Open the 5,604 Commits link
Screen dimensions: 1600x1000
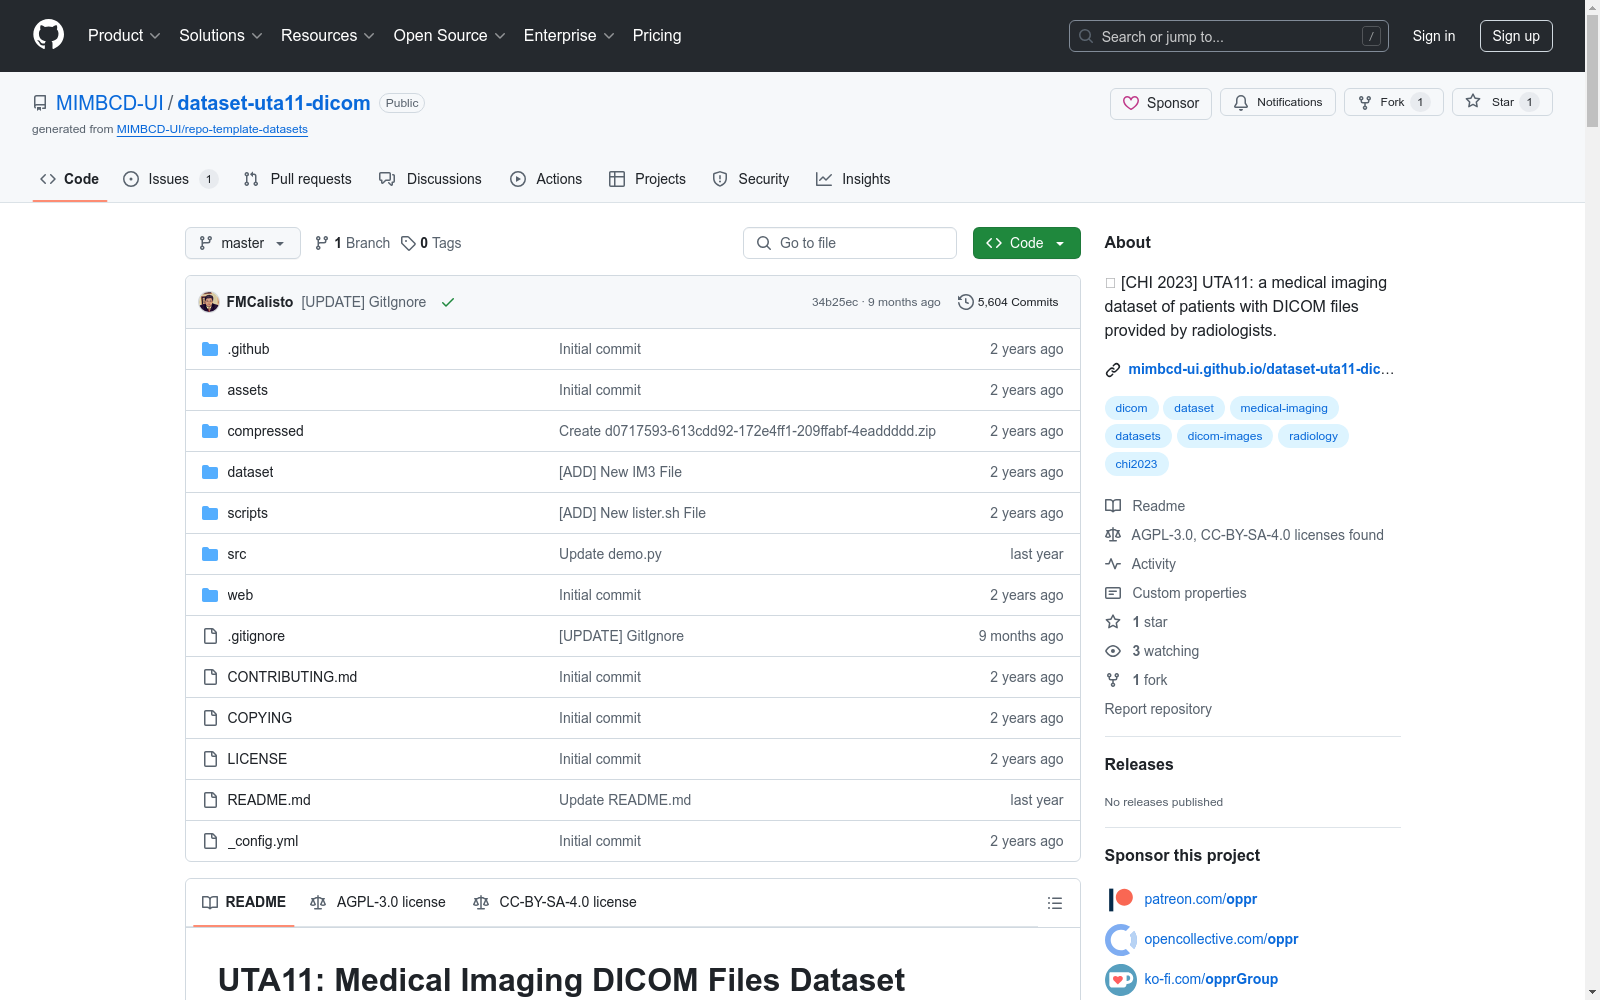coord(1008,302)
